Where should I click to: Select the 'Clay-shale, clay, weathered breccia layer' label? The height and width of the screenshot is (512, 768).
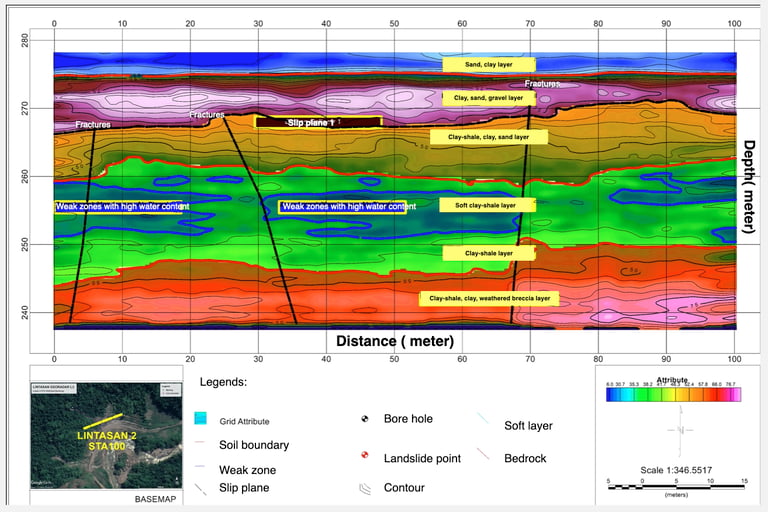(489, 298)
